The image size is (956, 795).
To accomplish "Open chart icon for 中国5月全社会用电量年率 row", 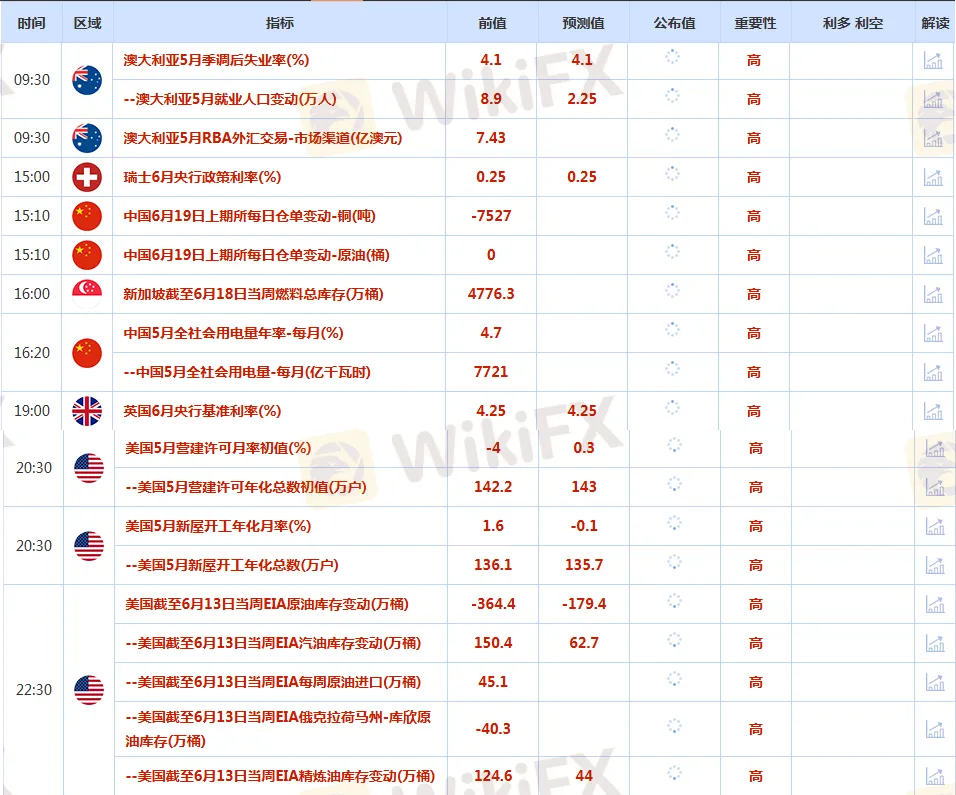I will point(933,333).
